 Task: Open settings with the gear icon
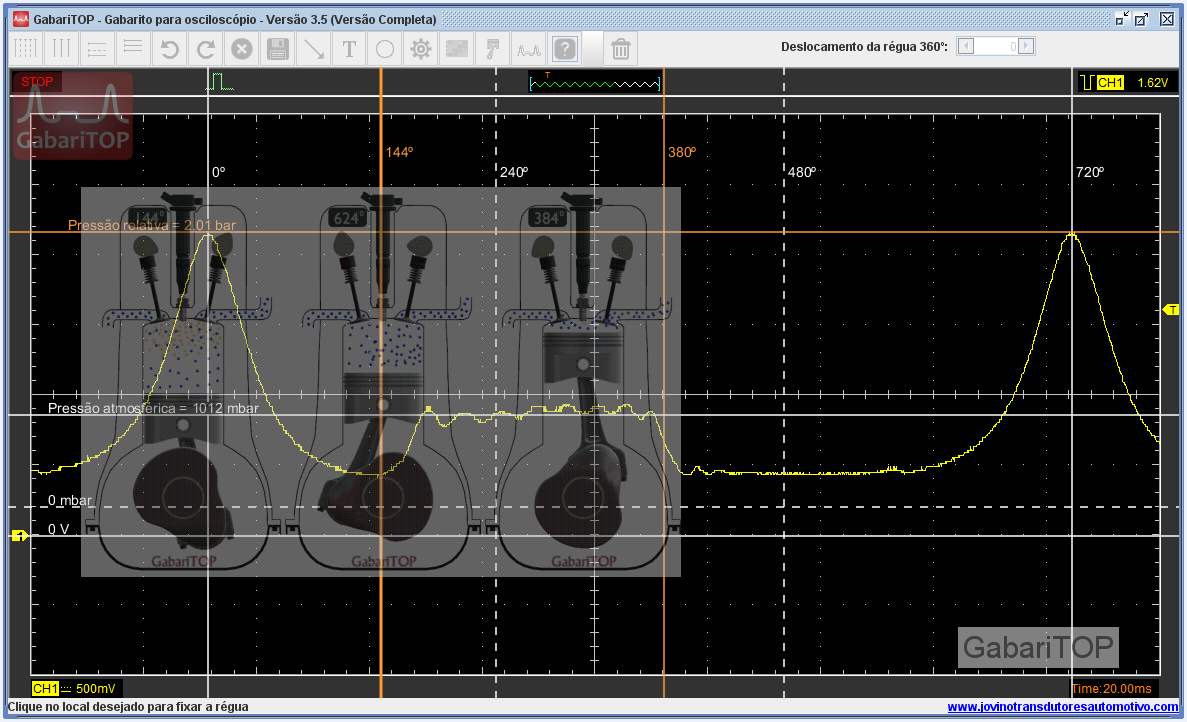tap(421, 49)
